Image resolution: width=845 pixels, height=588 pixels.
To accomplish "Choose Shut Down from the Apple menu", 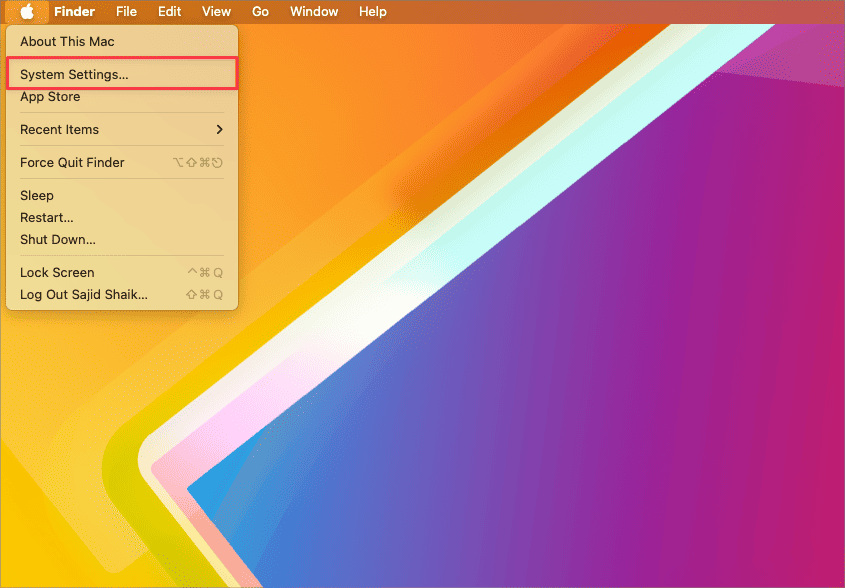I will coord(58,240).
